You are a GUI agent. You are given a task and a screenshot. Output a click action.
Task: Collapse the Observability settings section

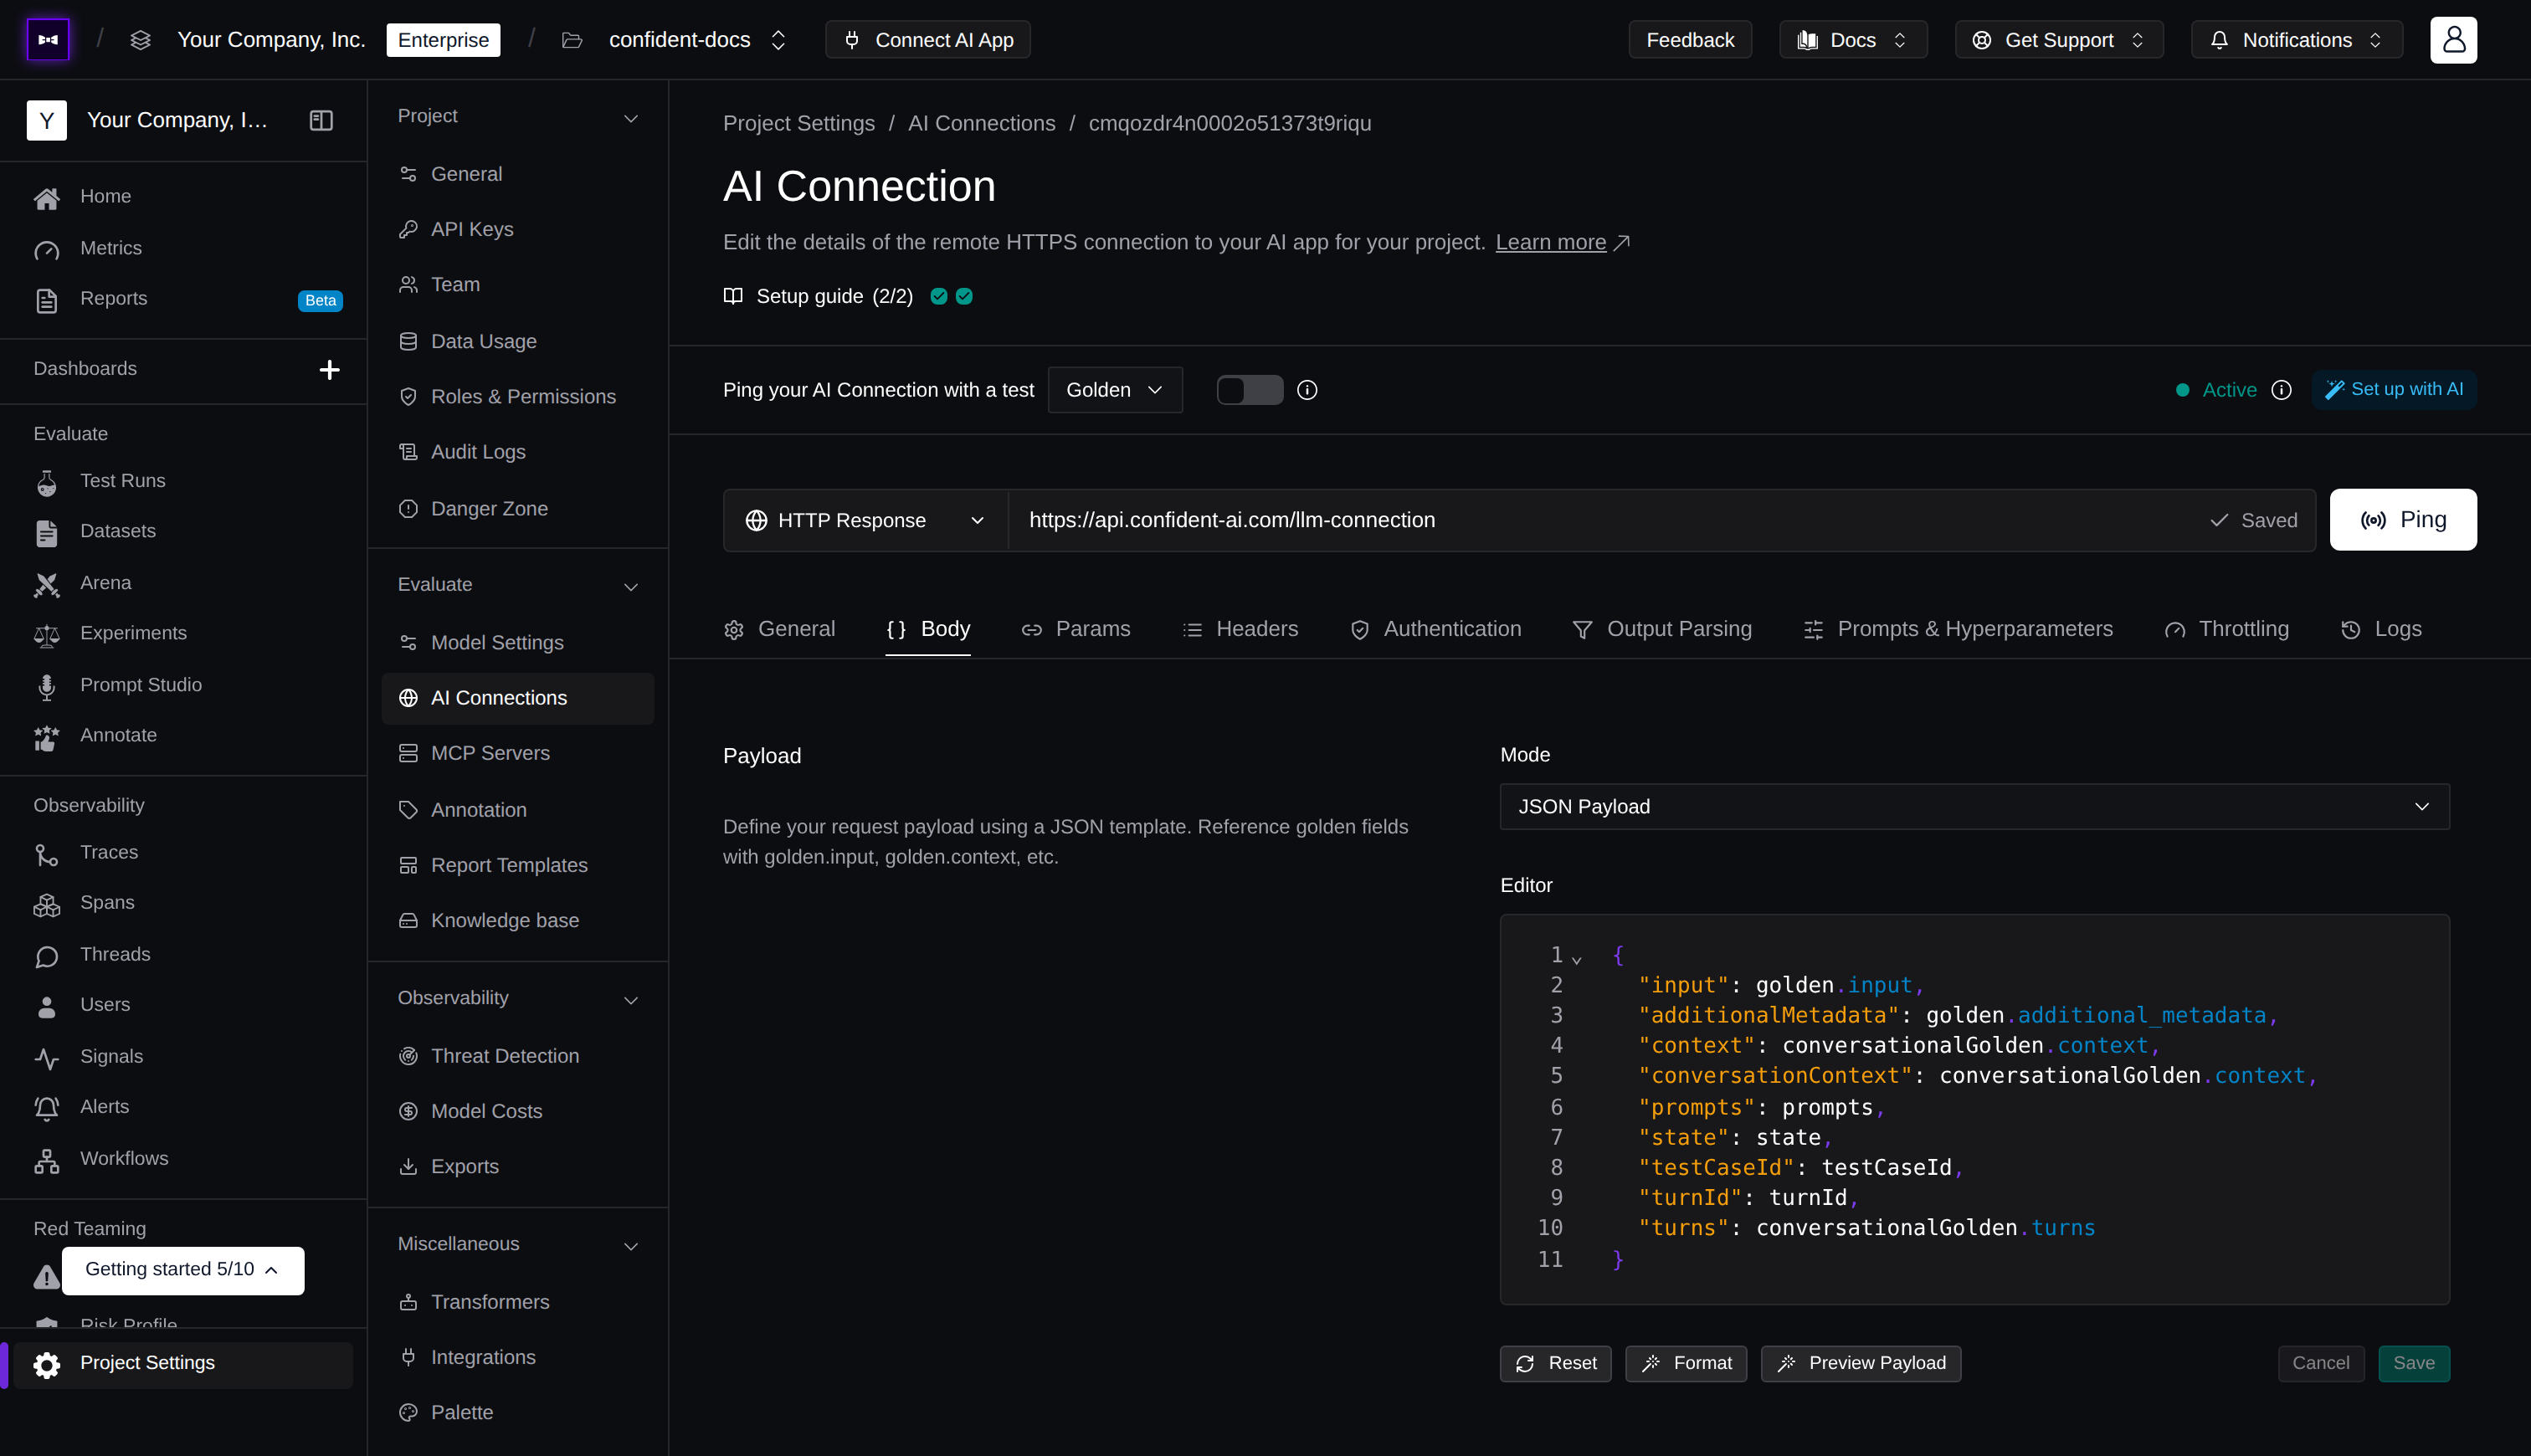click(631, 1000)
